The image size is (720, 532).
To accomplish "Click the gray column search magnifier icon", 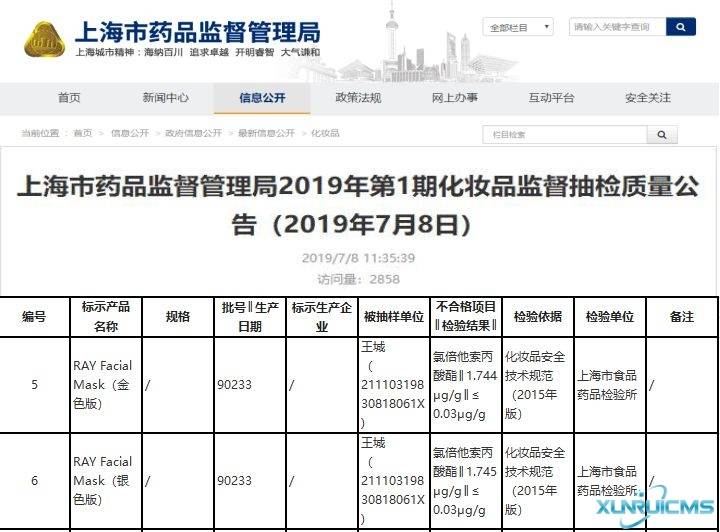I will click(661, 134).
